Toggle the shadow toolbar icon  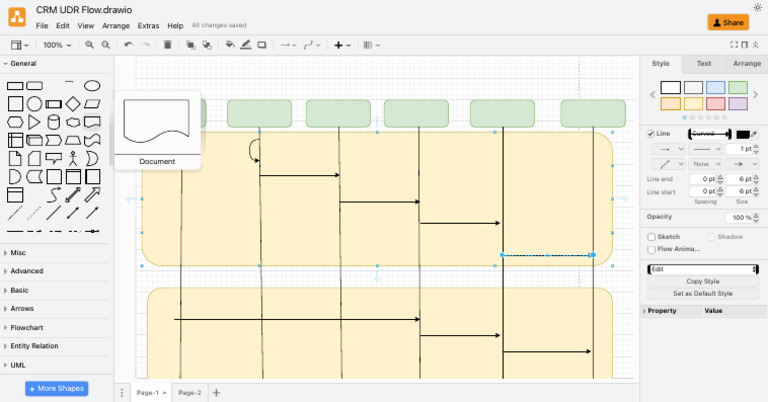coord(262,45)
